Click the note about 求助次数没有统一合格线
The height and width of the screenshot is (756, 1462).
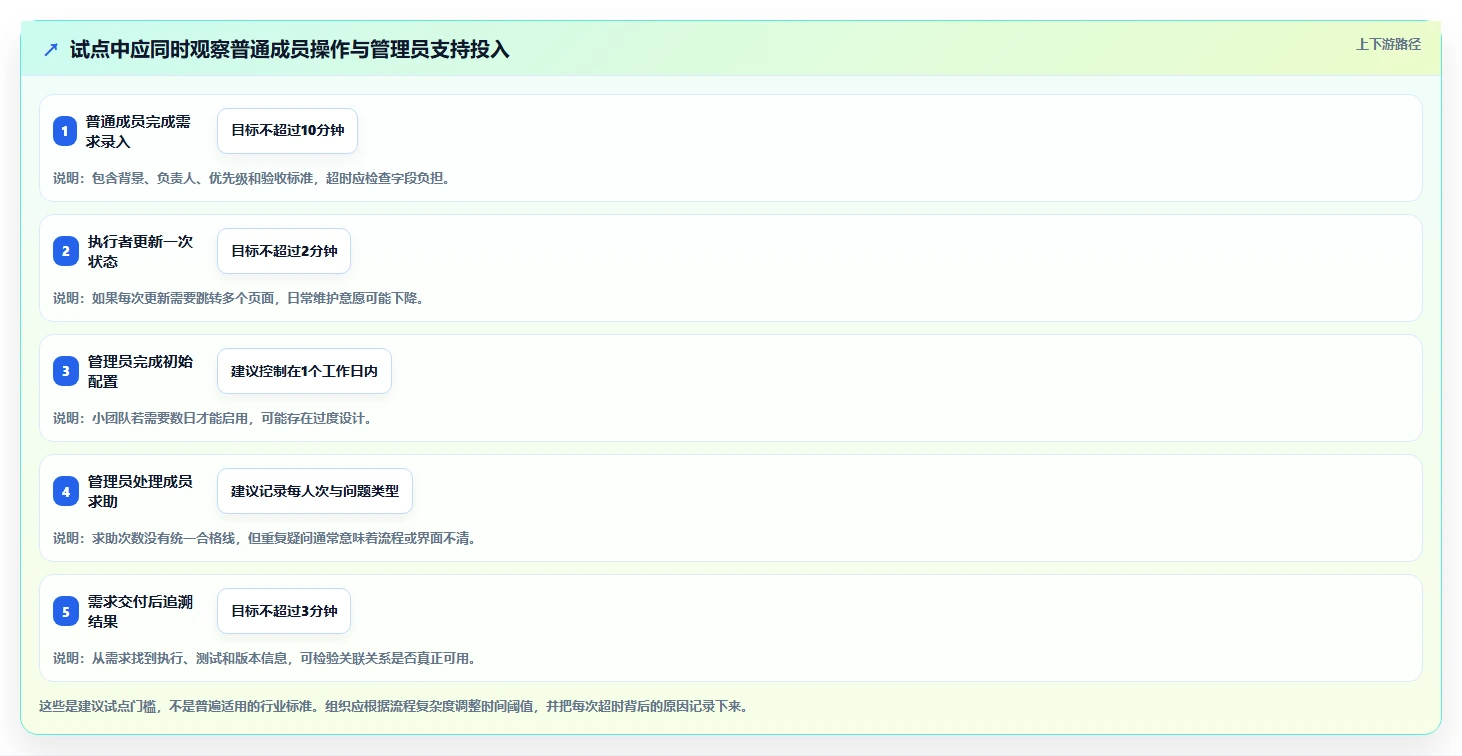coord(265,538)
